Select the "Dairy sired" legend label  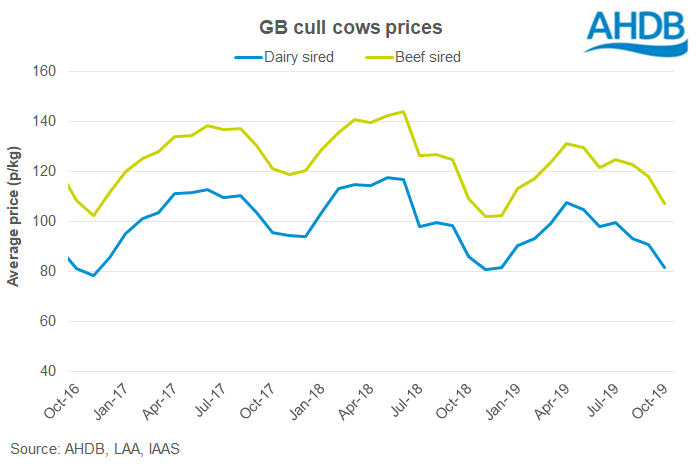[299, 57]
